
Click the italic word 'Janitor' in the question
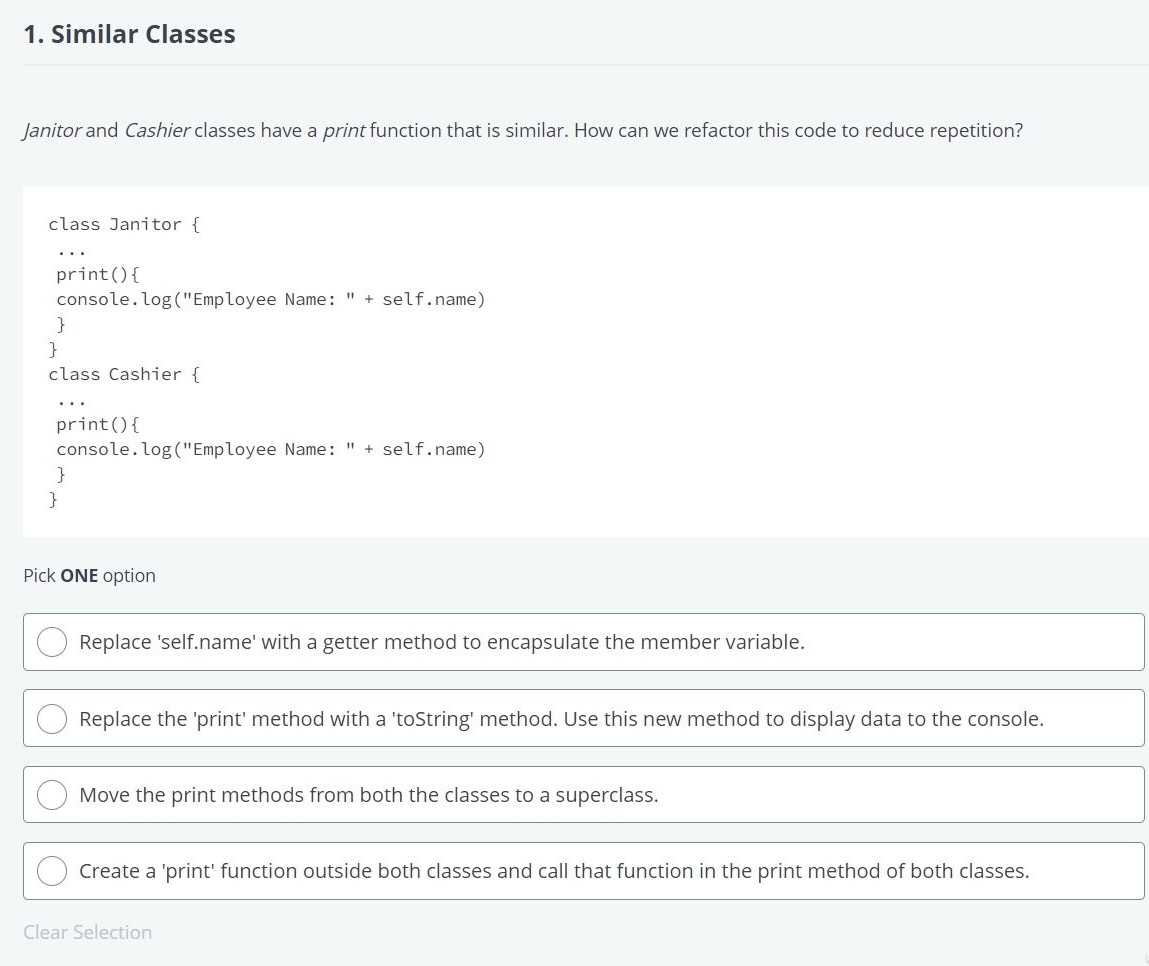coord(51,131)
